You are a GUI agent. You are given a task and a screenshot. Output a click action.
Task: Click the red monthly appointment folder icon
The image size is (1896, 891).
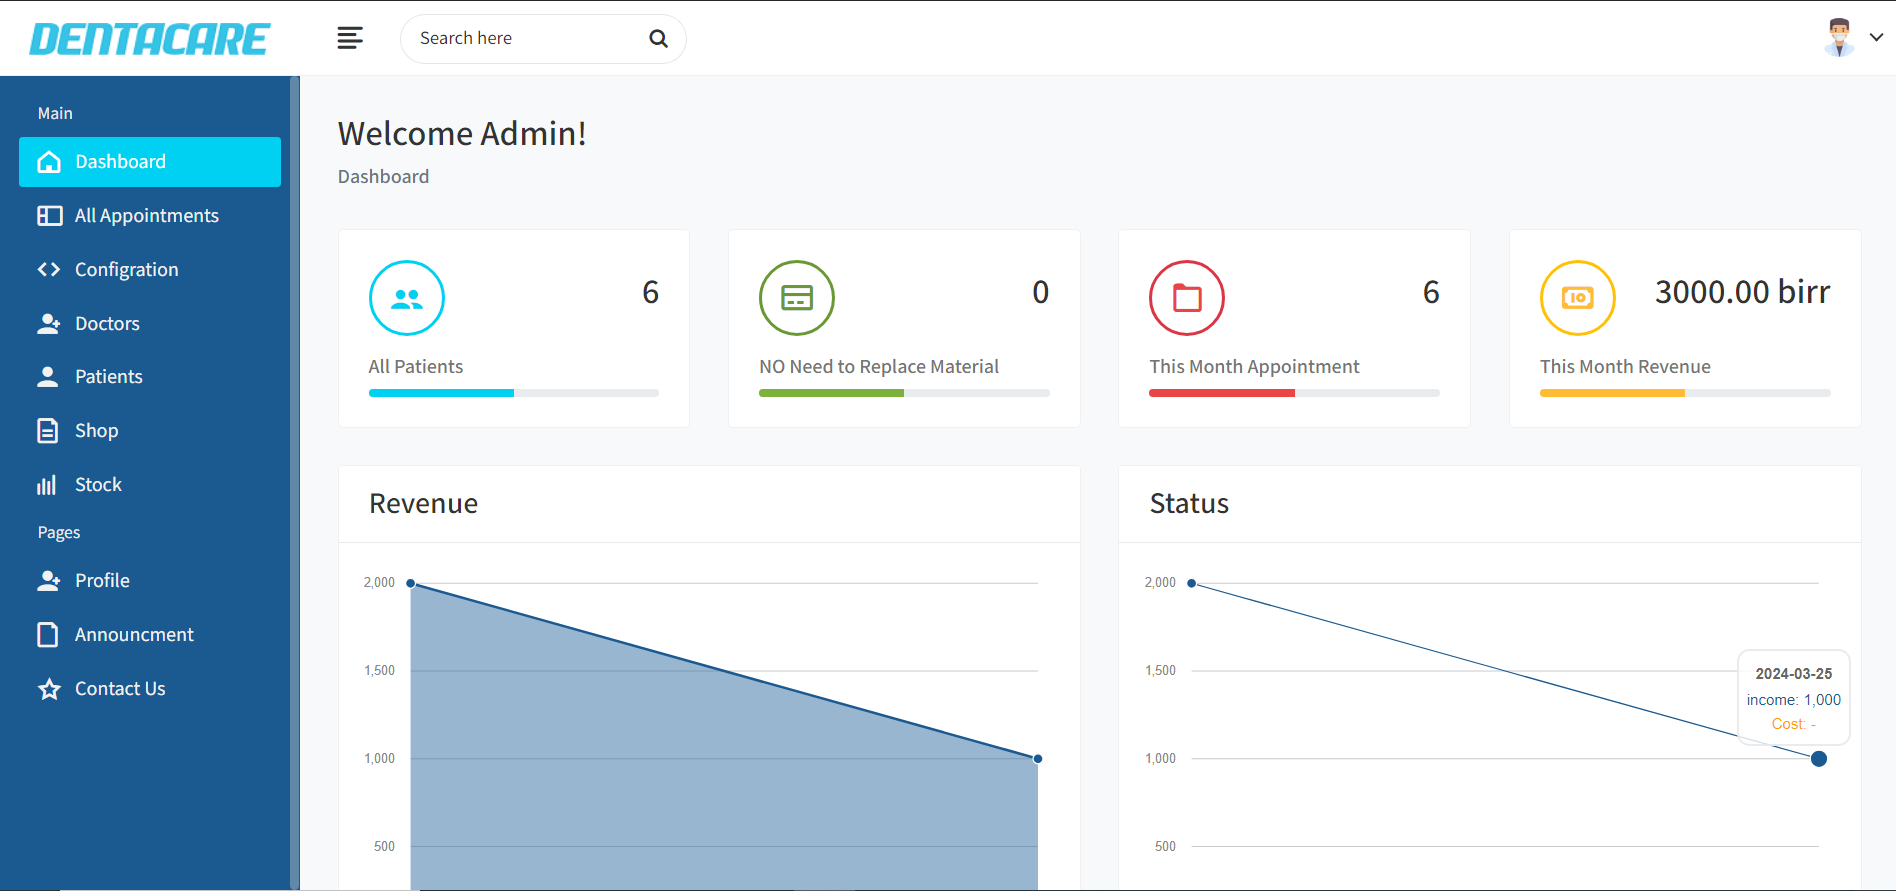click(1187, 298)
